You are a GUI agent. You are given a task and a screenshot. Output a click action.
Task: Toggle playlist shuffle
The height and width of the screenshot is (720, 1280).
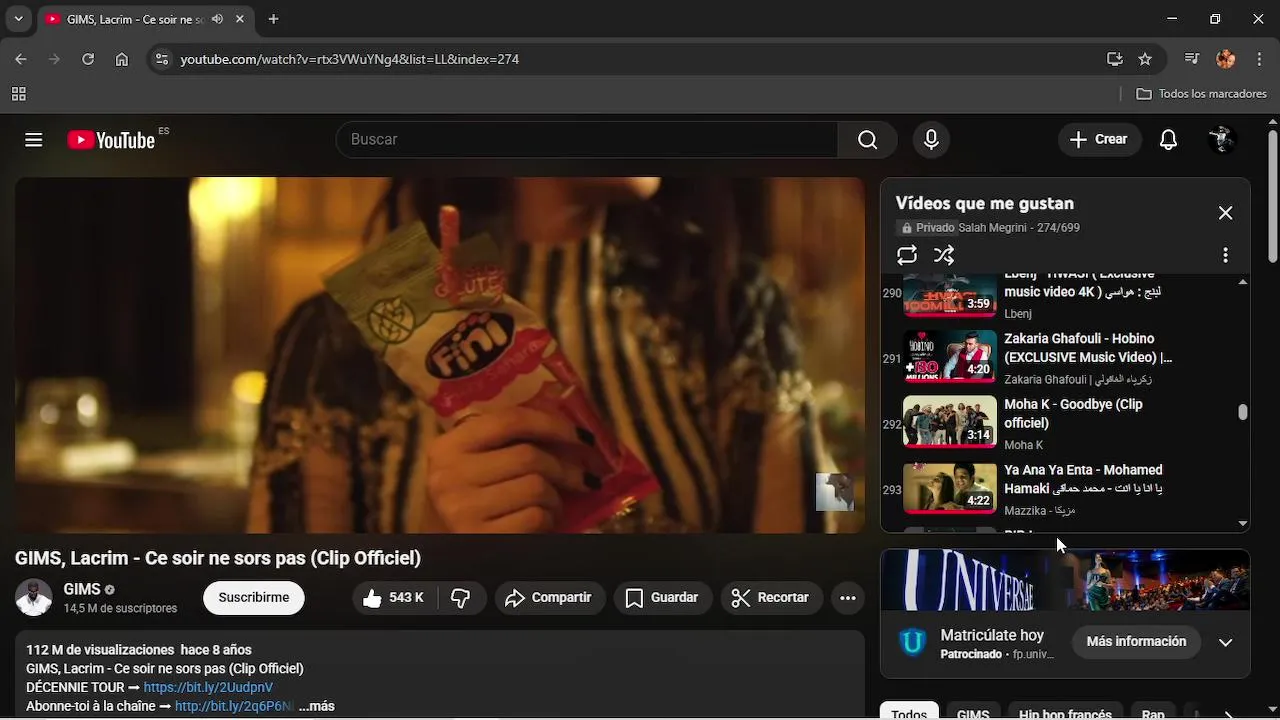pos(944,256)
